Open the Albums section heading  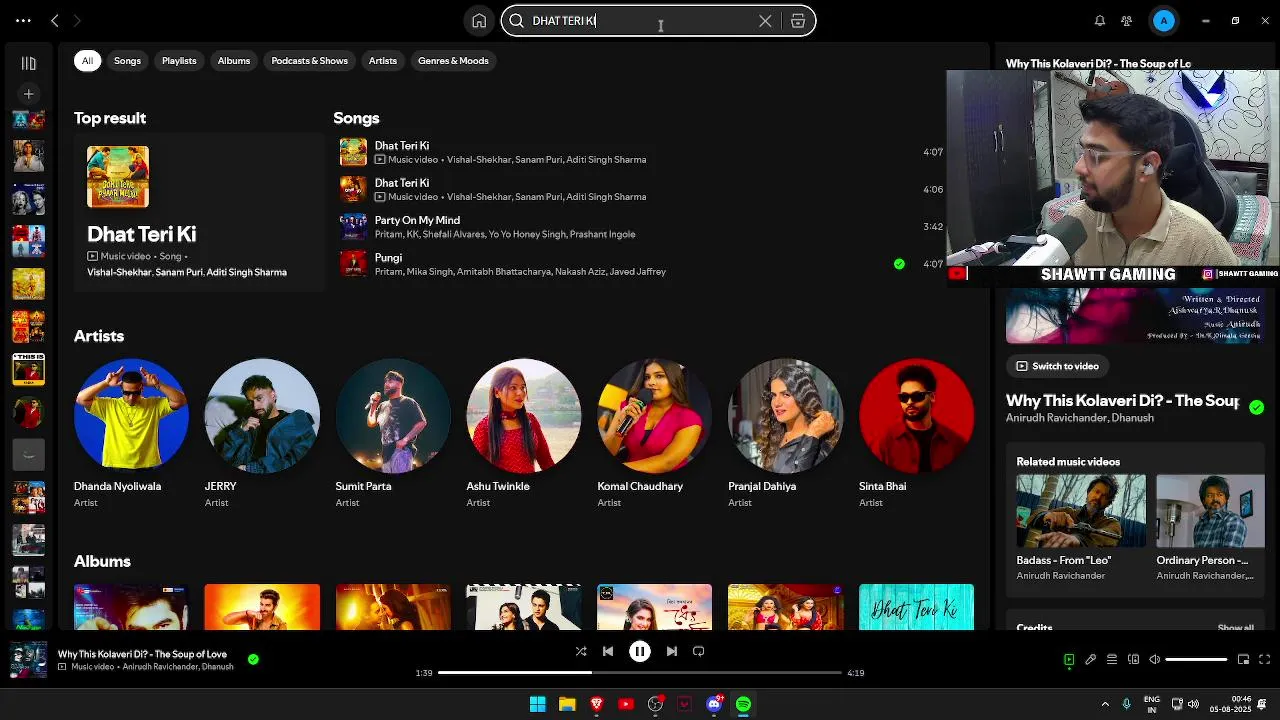tap(102, 561)
